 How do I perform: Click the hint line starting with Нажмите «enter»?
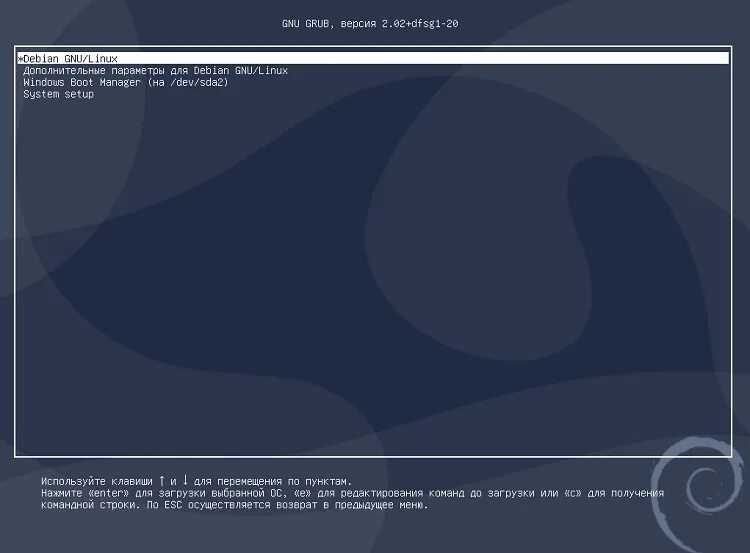[x=353, y=493]
